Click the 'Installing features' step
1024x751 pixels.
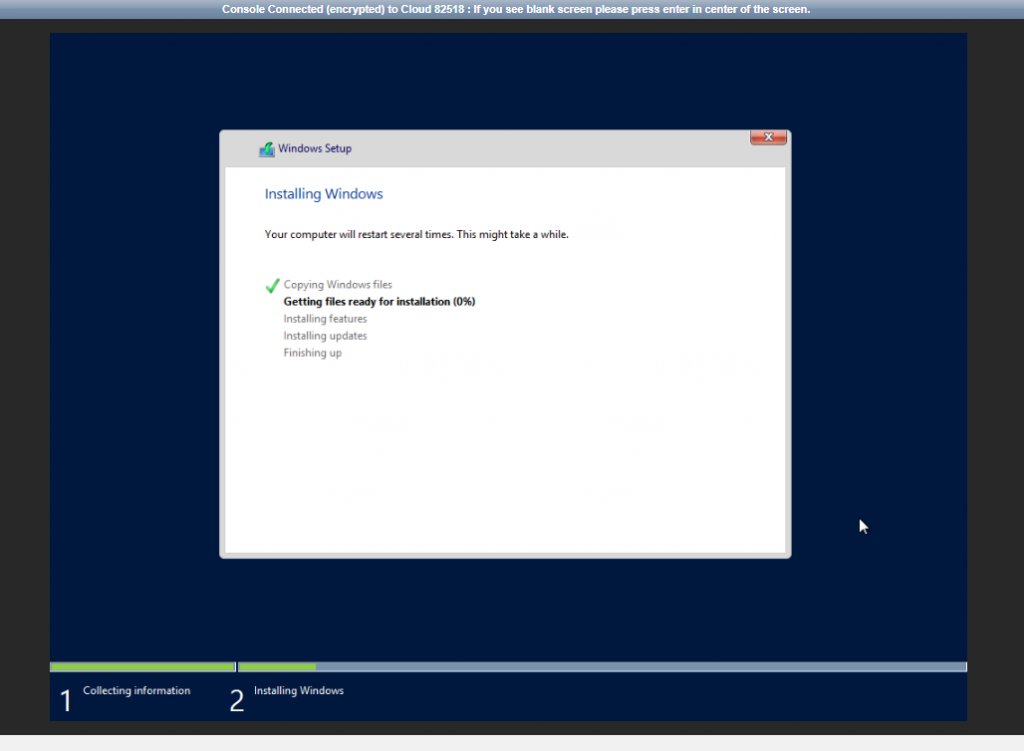(x=325, y=319)
